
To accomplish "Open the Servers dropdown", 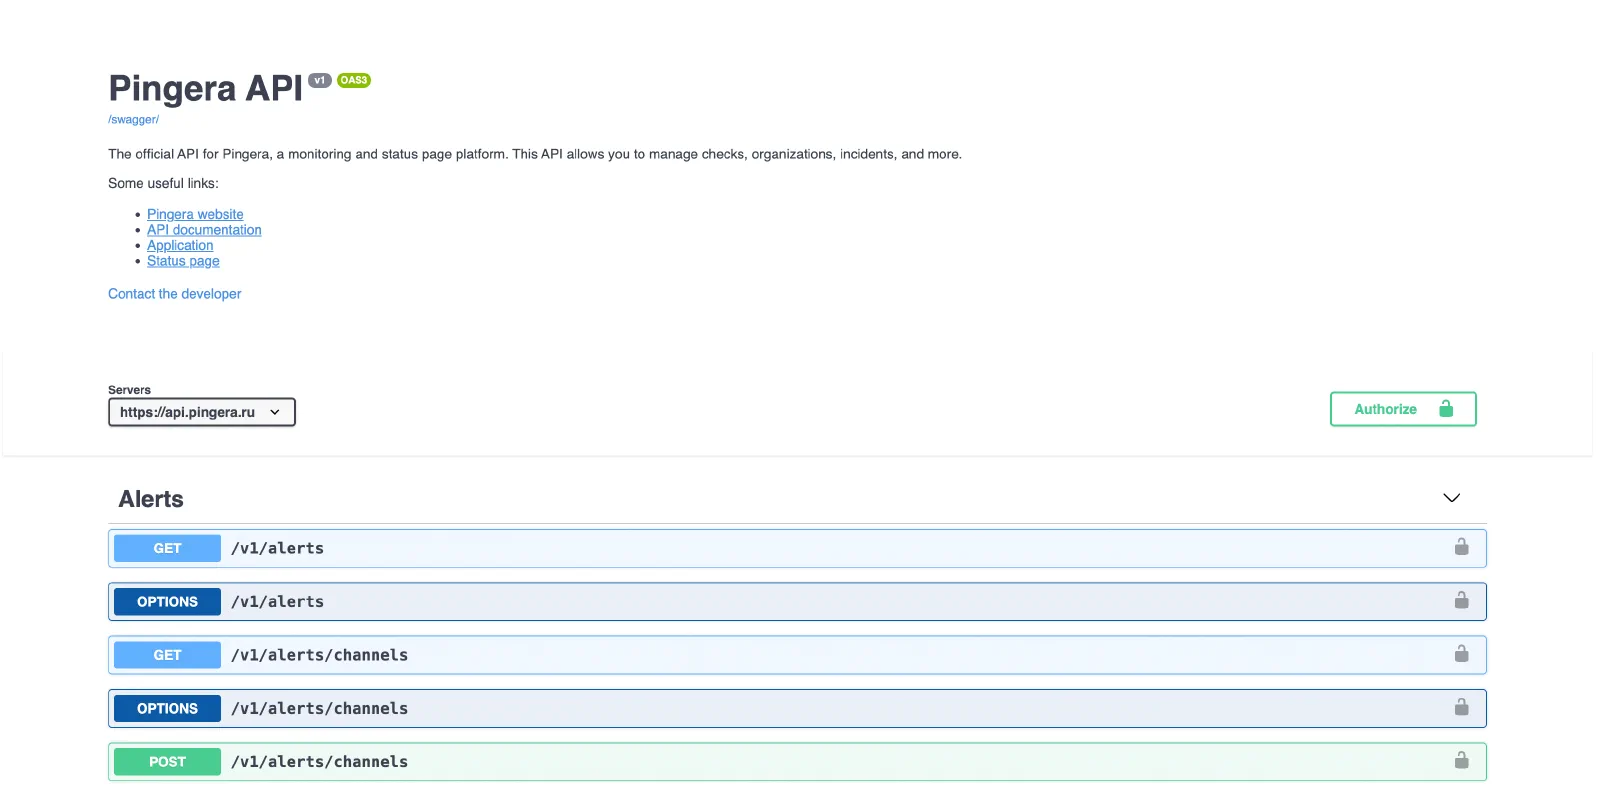I will point(202,412).
